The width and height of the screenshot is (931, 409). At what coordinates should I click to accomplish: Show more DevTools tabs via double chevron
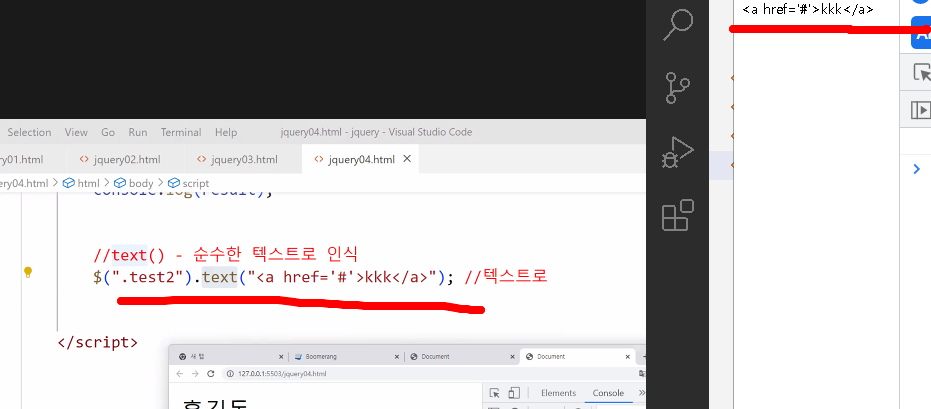click(641, 393)
